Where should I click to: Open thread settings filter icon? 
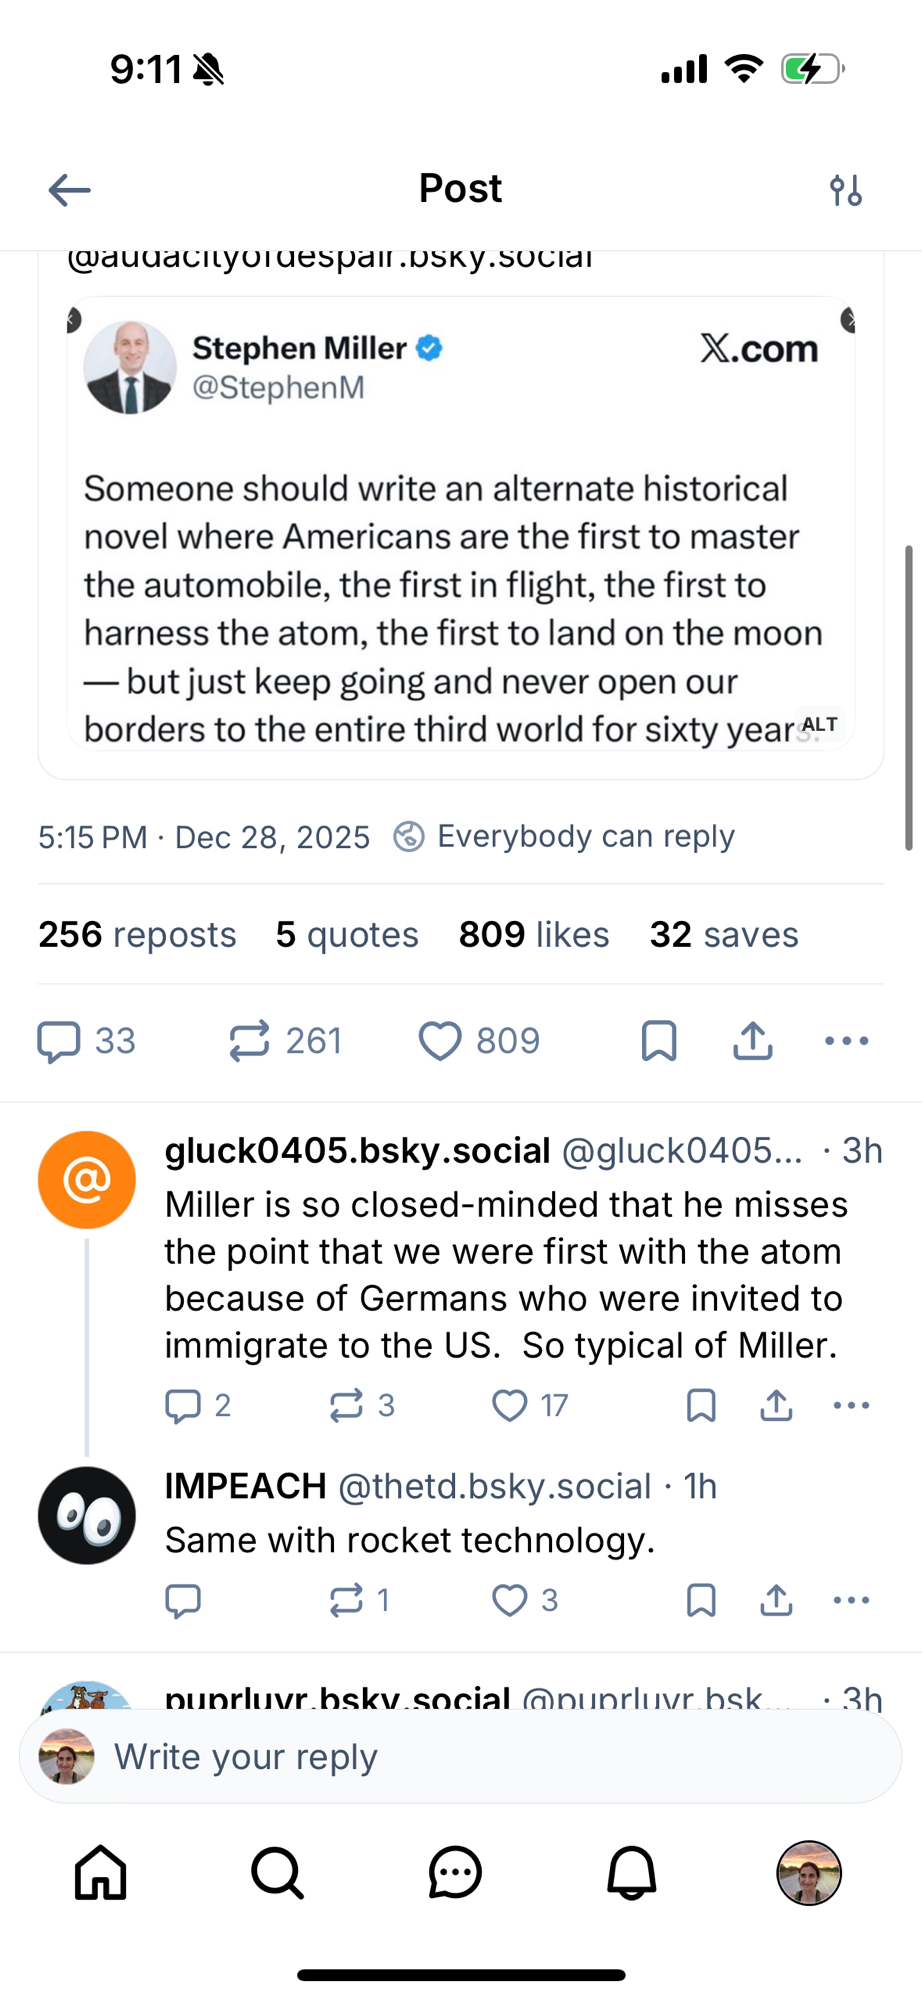tap(846, 189)
